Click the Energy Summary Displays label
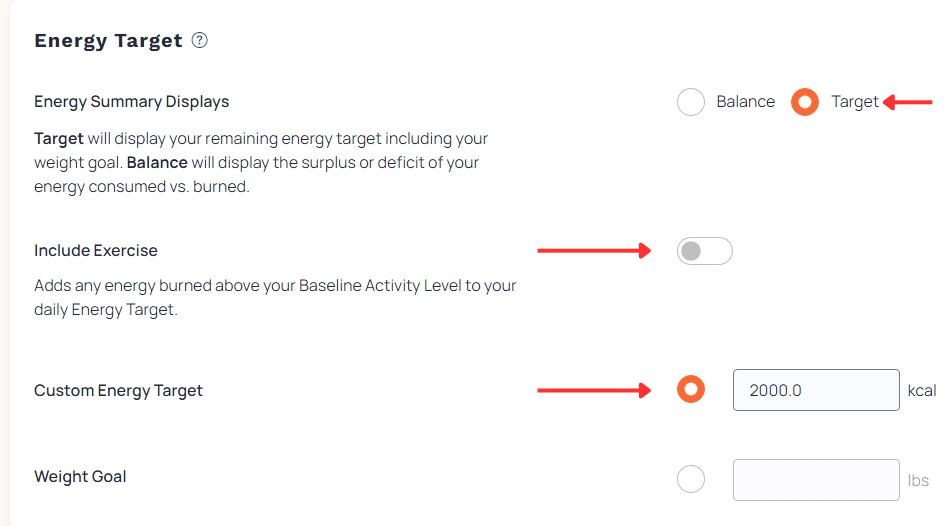Screen dimensions: 950x526 pyautogui.click(x=131, y=102)
